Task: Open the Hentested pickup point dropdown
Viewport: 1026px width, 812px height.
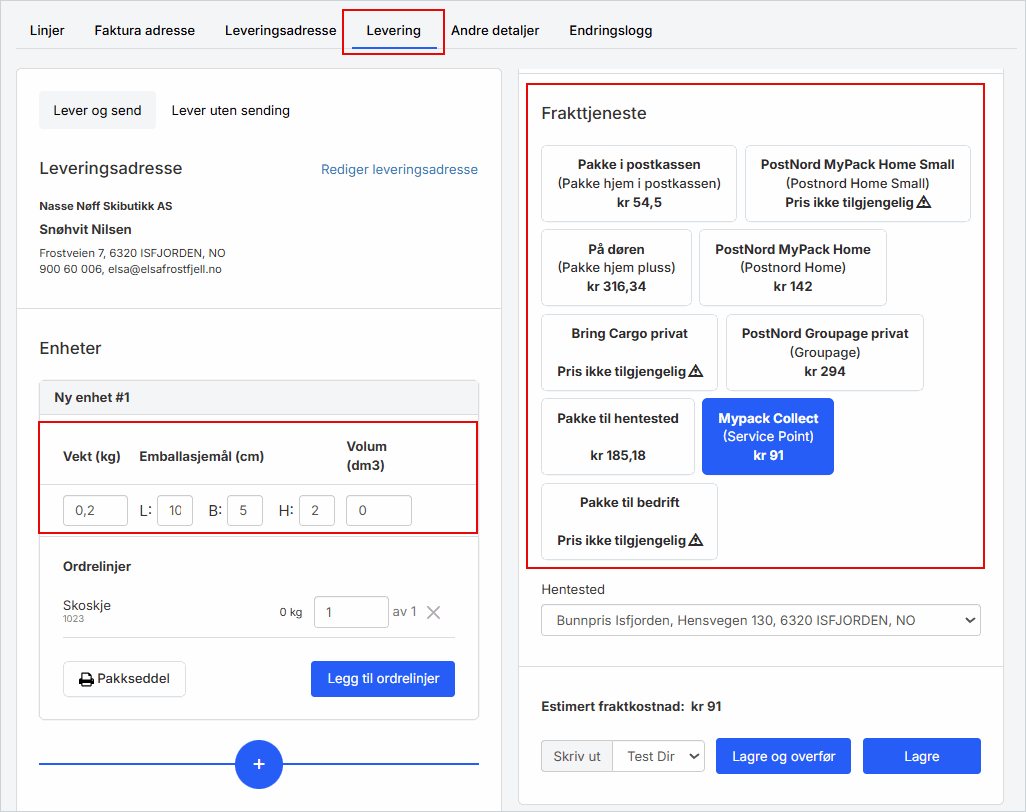Action: pos(760,620)
